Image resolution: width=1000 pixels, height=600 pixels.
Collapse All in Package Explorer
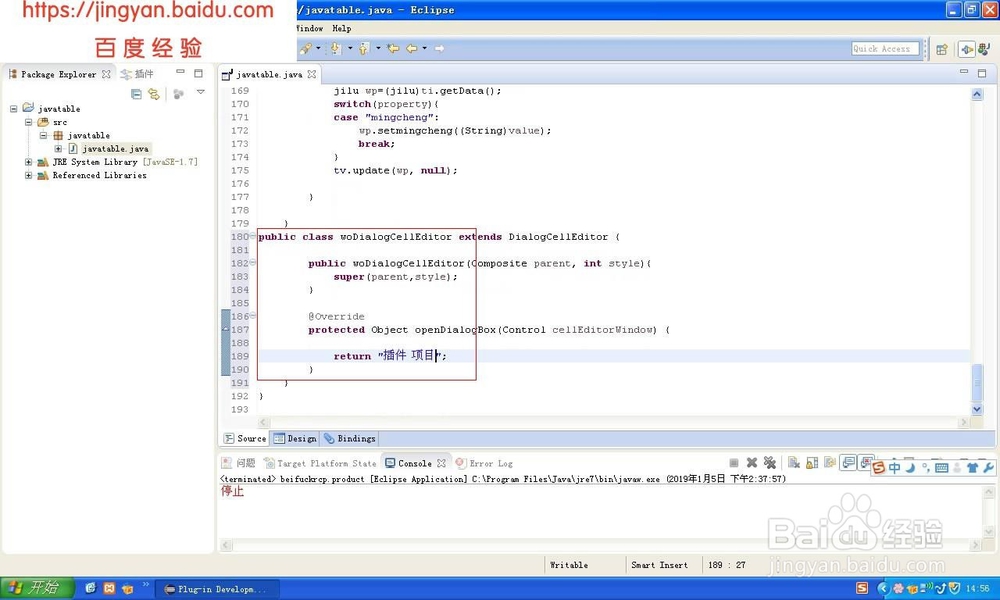[136, 94]
